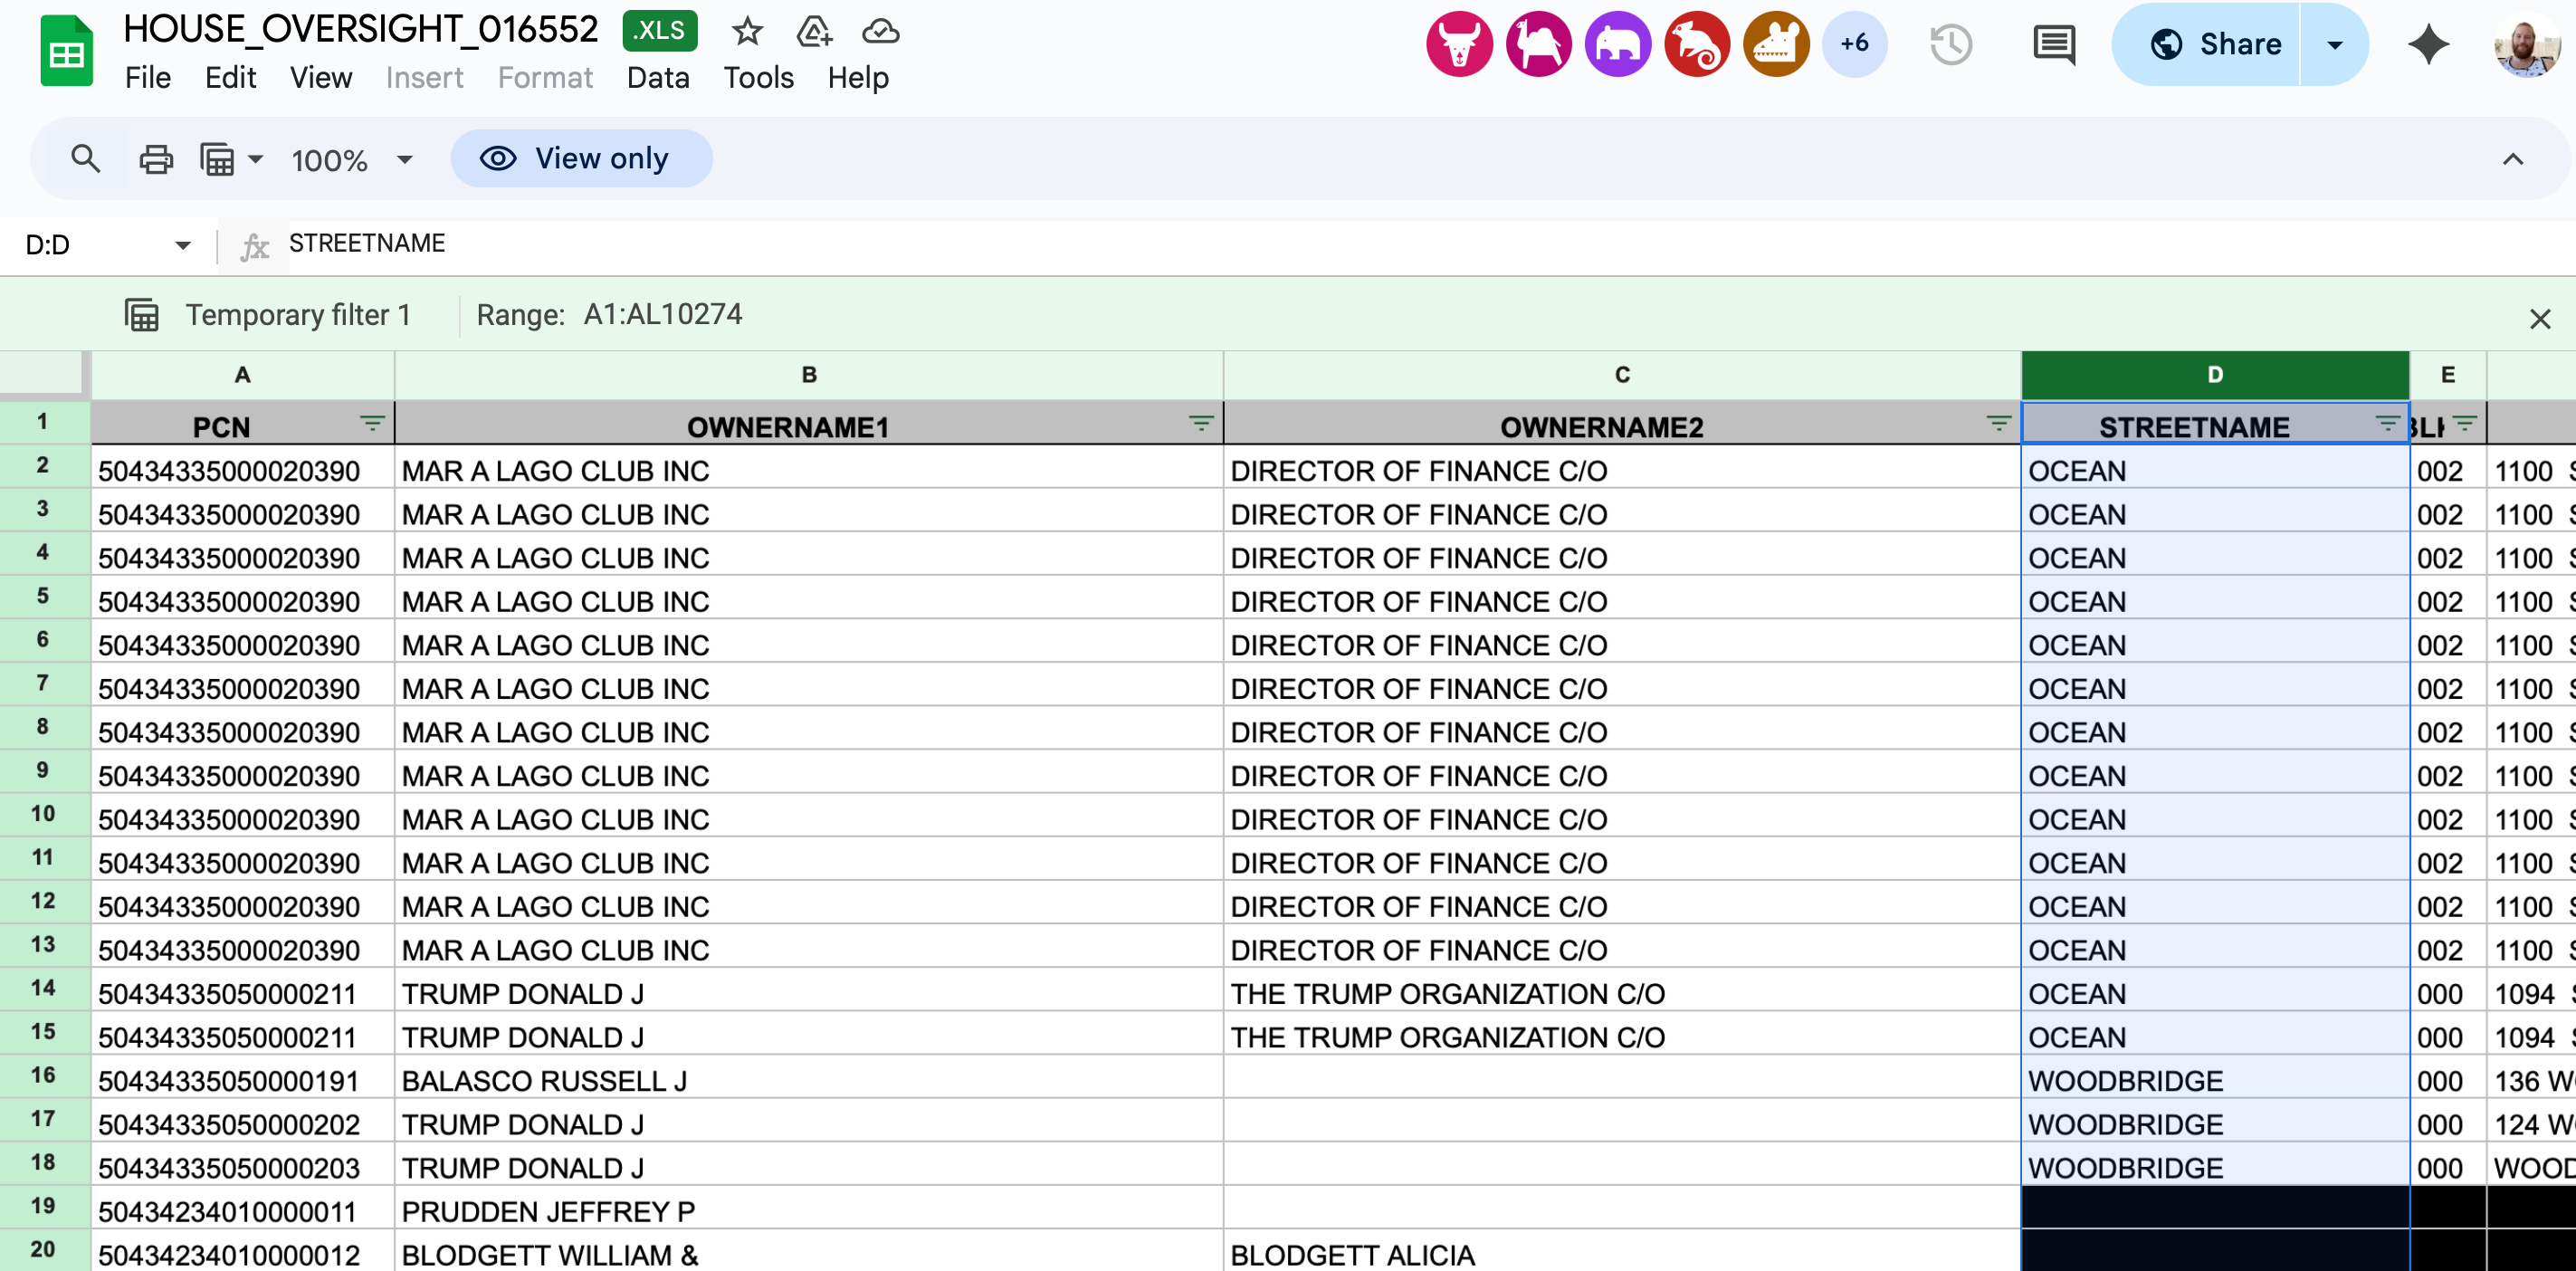This screenshot has height=1271, width=2576.
Task: Click the .XLS file format badge
Action: [659, 31]
